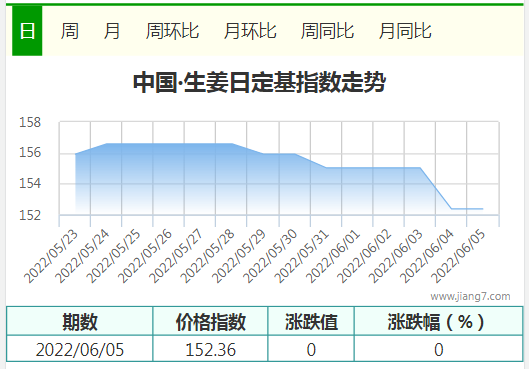The image size is (529, 369).
Task: Click the chart title 中国·生姜日定基指数走势
Action: click(259, 82)
